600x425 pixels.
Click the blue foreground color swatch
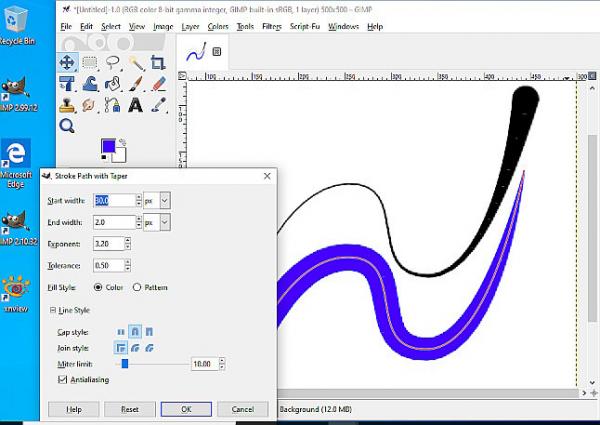point(108,146)
